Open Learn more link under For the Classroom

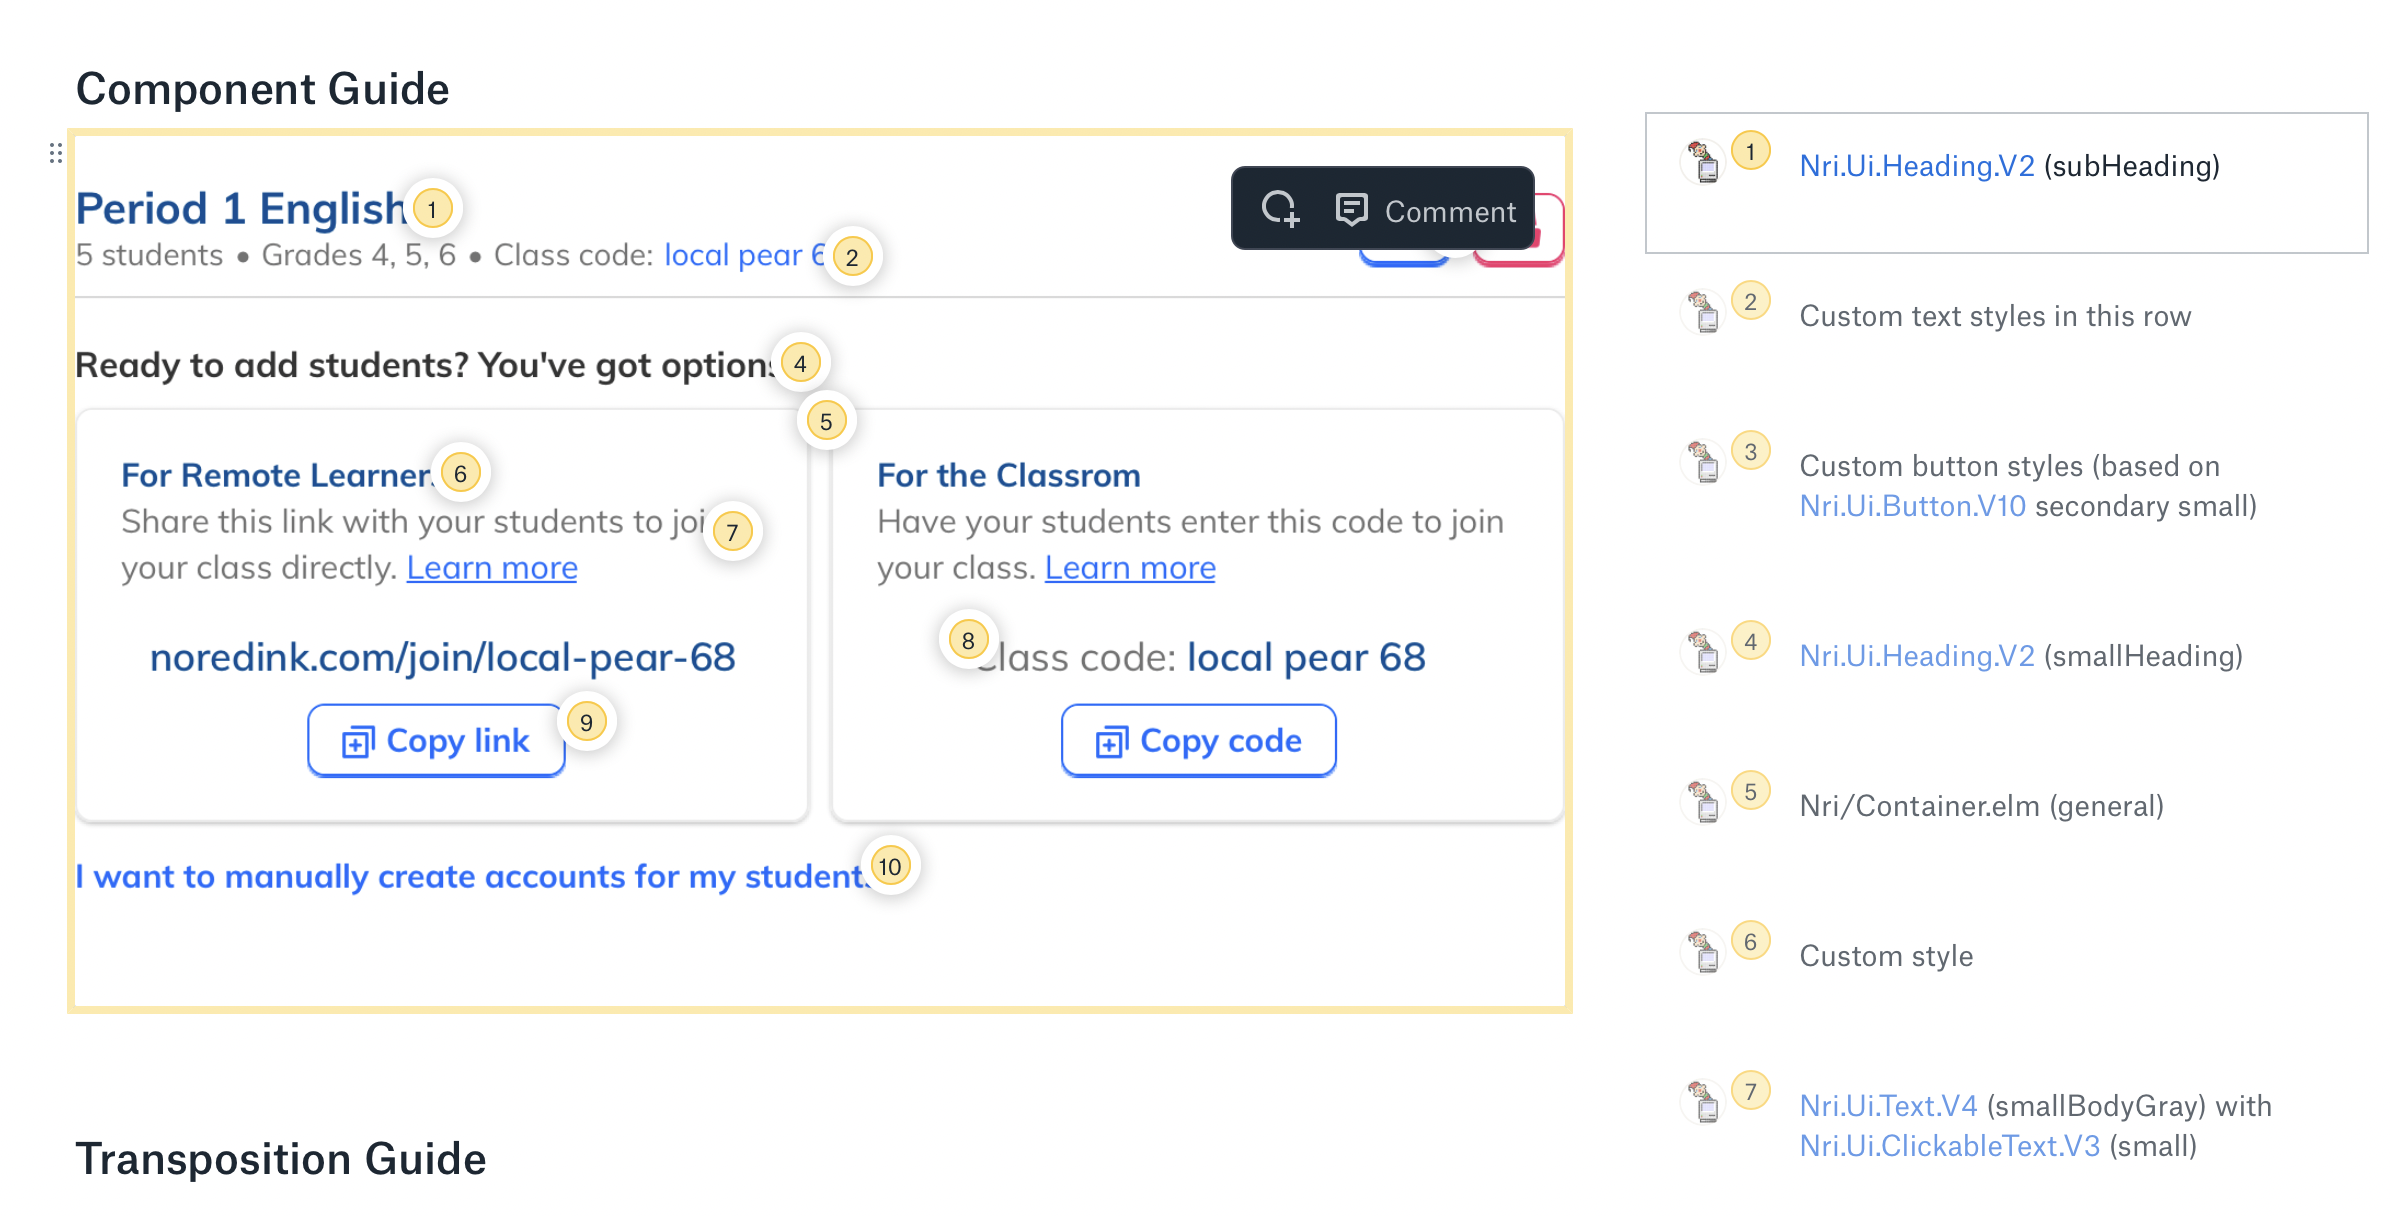click(1130, 568)
